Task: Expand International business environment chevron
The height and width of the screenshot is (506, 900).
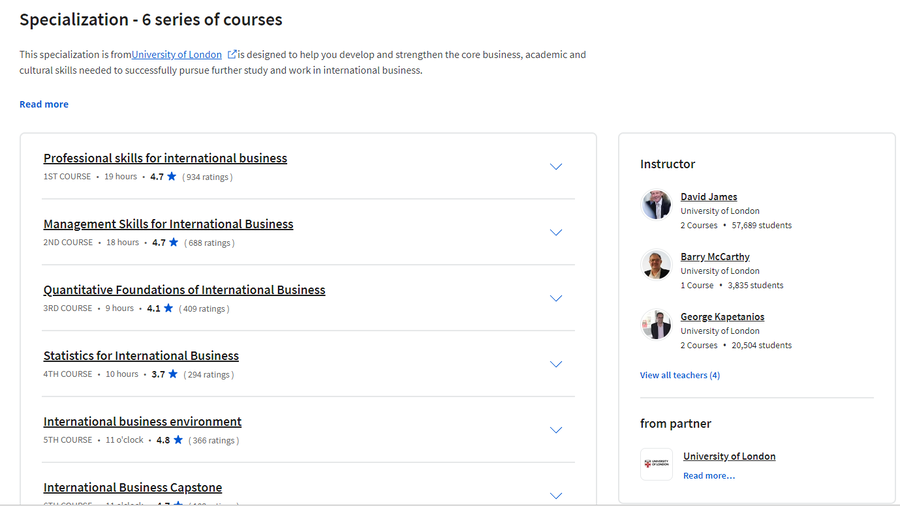Action: click(x=556, y=430)
